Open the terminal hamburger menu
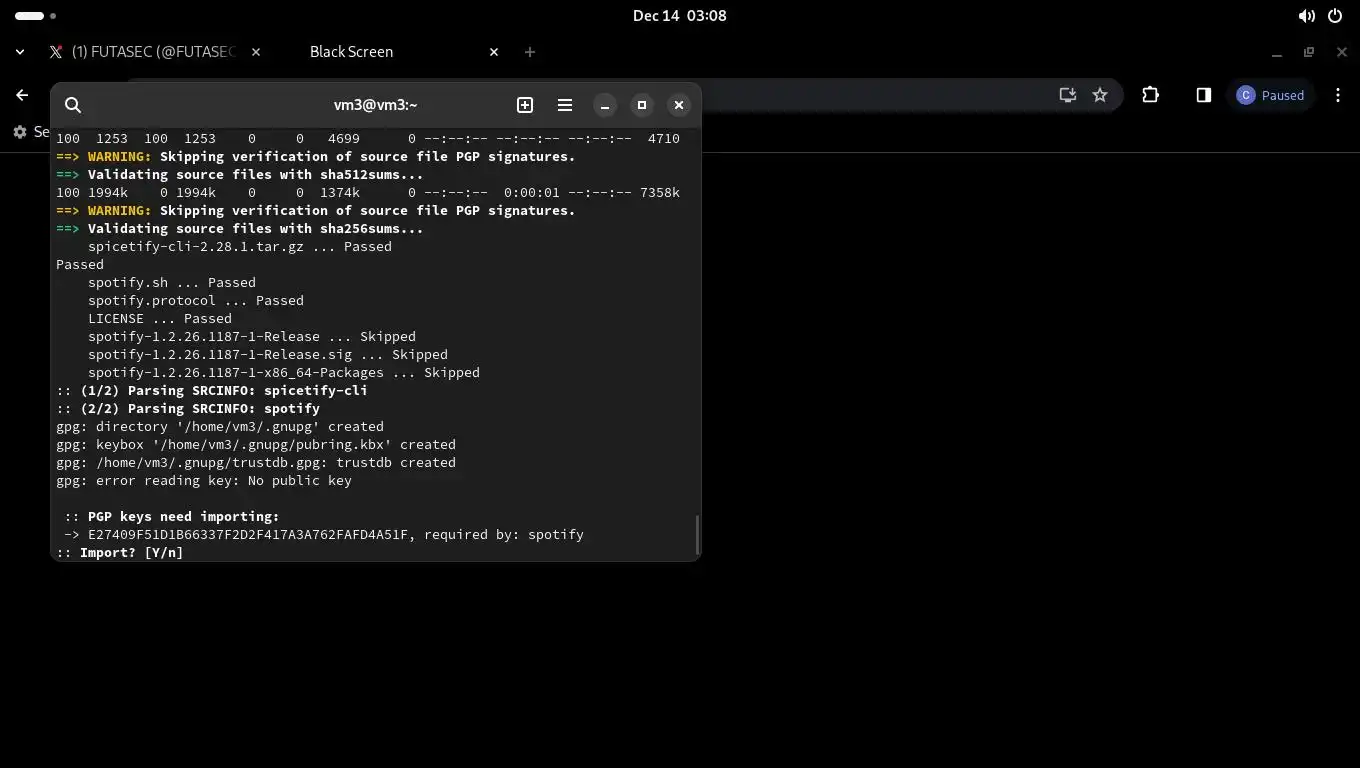Image resolution: width=1360 pixels, height=768 pixels. click(565, 105)
